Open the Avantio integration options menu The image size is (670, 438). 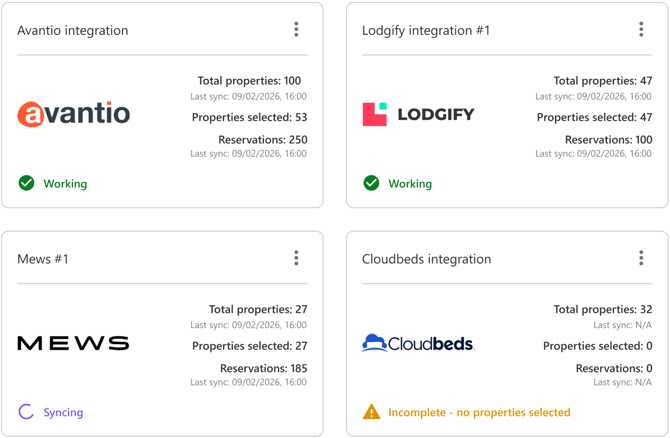click(296, 30)
